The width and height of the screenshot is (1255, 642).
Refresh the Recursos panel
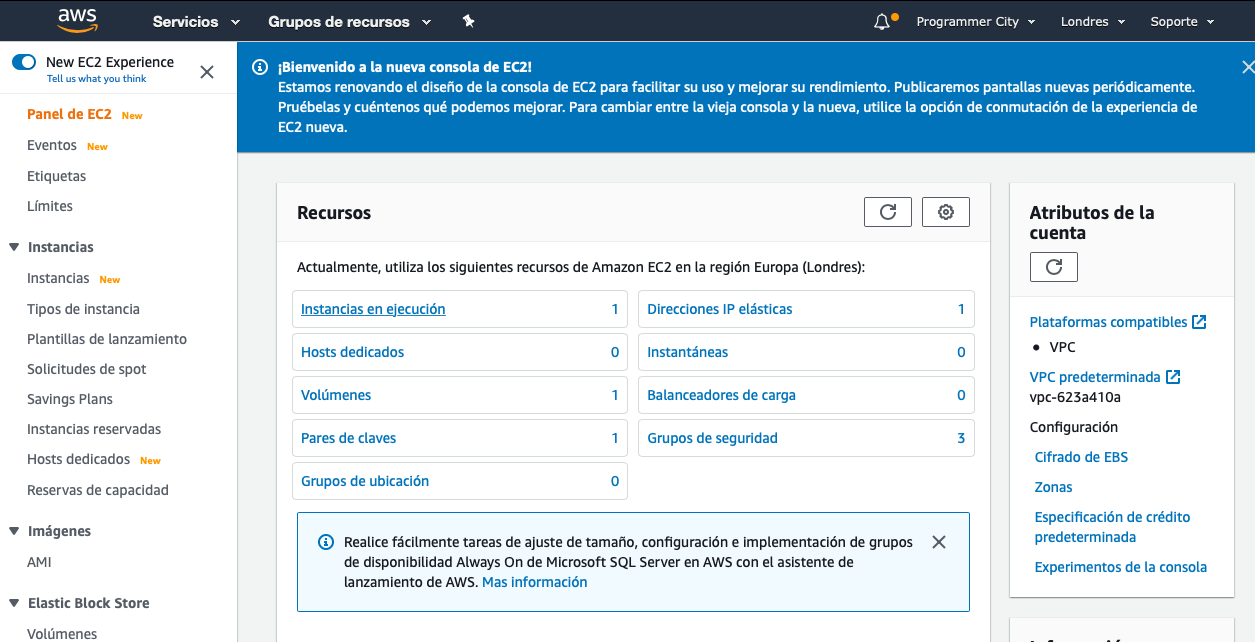pyautogui.click(x=888, y=212)
